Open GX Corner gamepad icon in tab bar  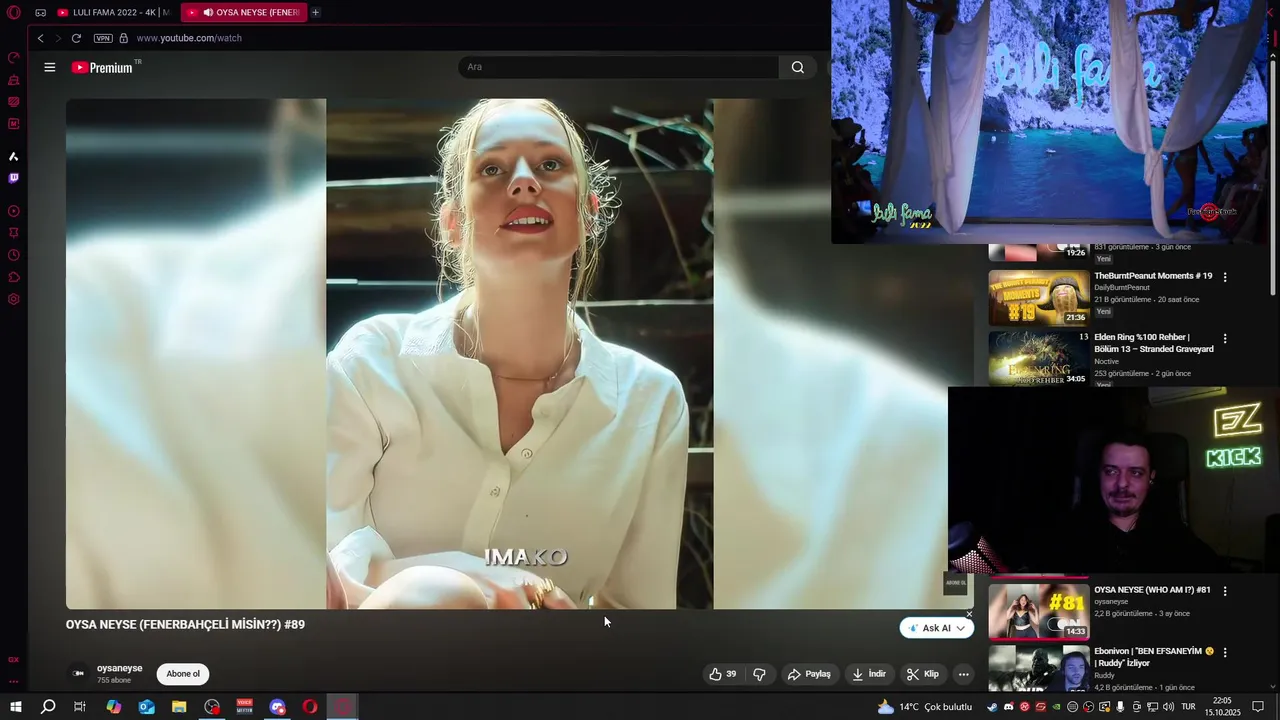(x=41, y=13)
